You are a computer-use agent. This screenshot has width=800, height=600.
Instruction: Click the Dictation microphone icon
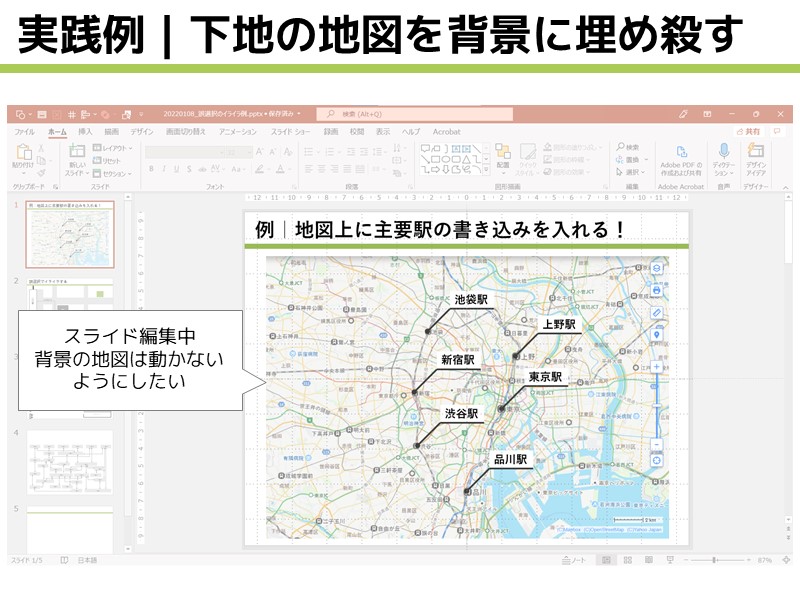723,151
